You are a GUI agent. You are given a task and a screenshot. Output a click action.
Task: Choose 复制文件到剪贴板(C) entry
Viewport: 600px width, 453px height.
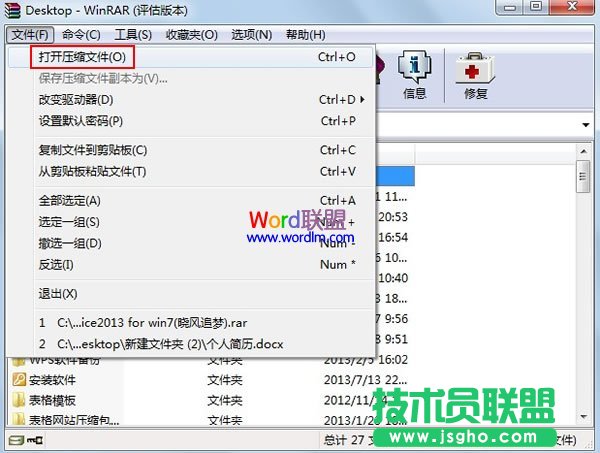(x=190, y=150)
